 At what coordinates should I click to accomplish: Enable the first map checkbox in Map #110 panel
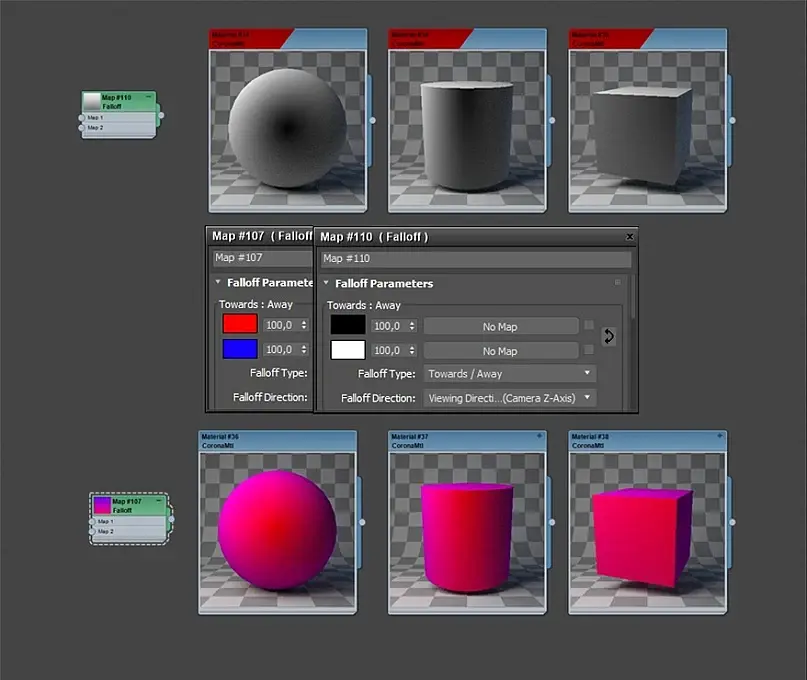click(589, 325)
